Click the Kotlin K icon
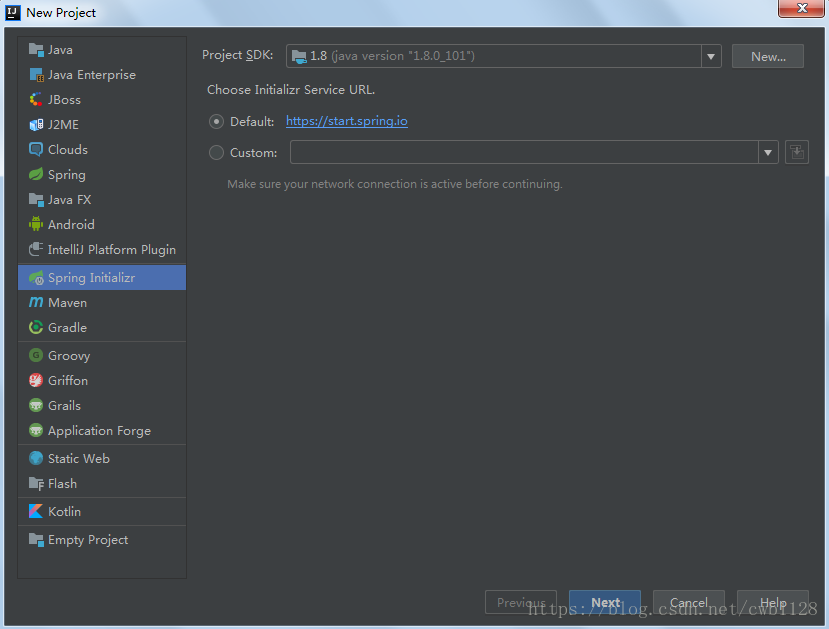 (x=36, y=511)
